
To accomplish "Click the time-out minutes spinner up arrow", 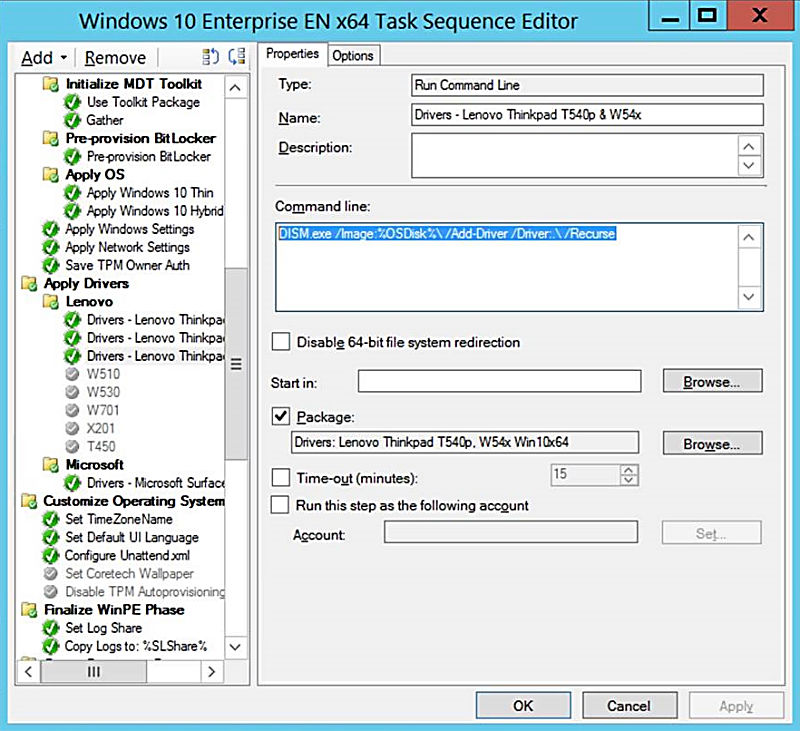I will pos(628,469).
